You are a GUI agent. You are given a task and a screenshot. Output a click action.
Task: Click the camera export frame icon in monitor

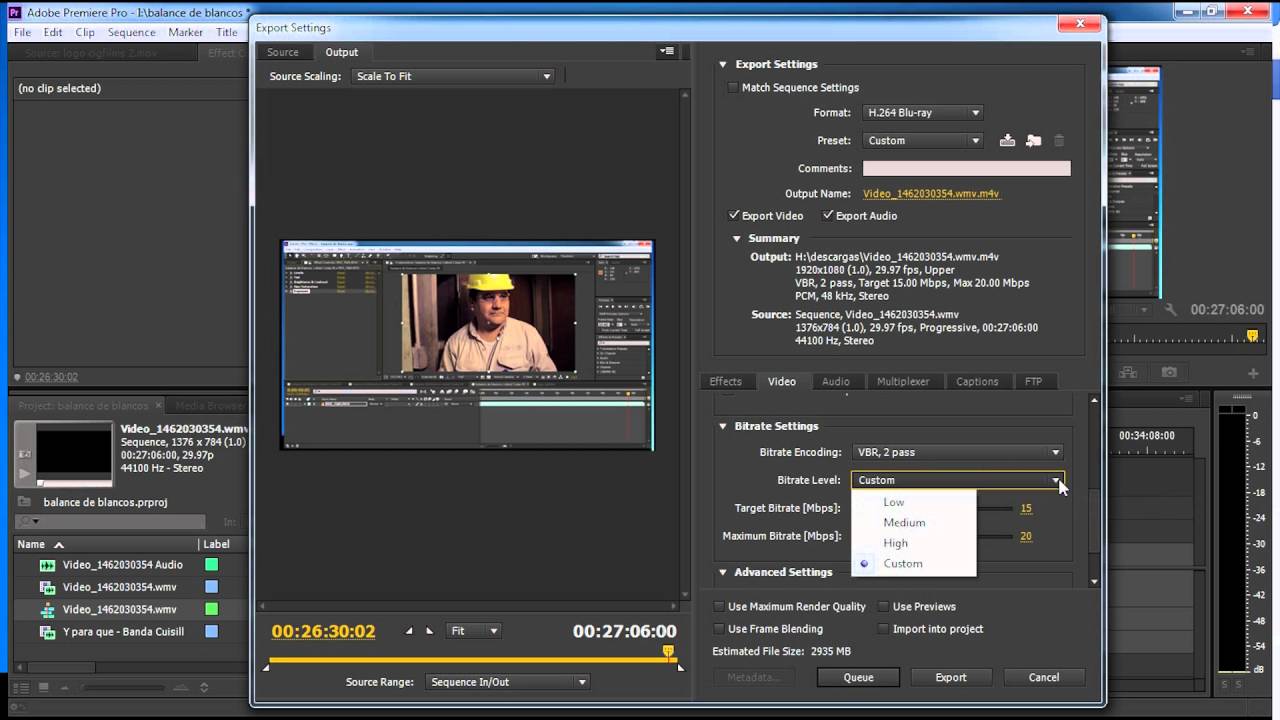[x=1169, y=372]
